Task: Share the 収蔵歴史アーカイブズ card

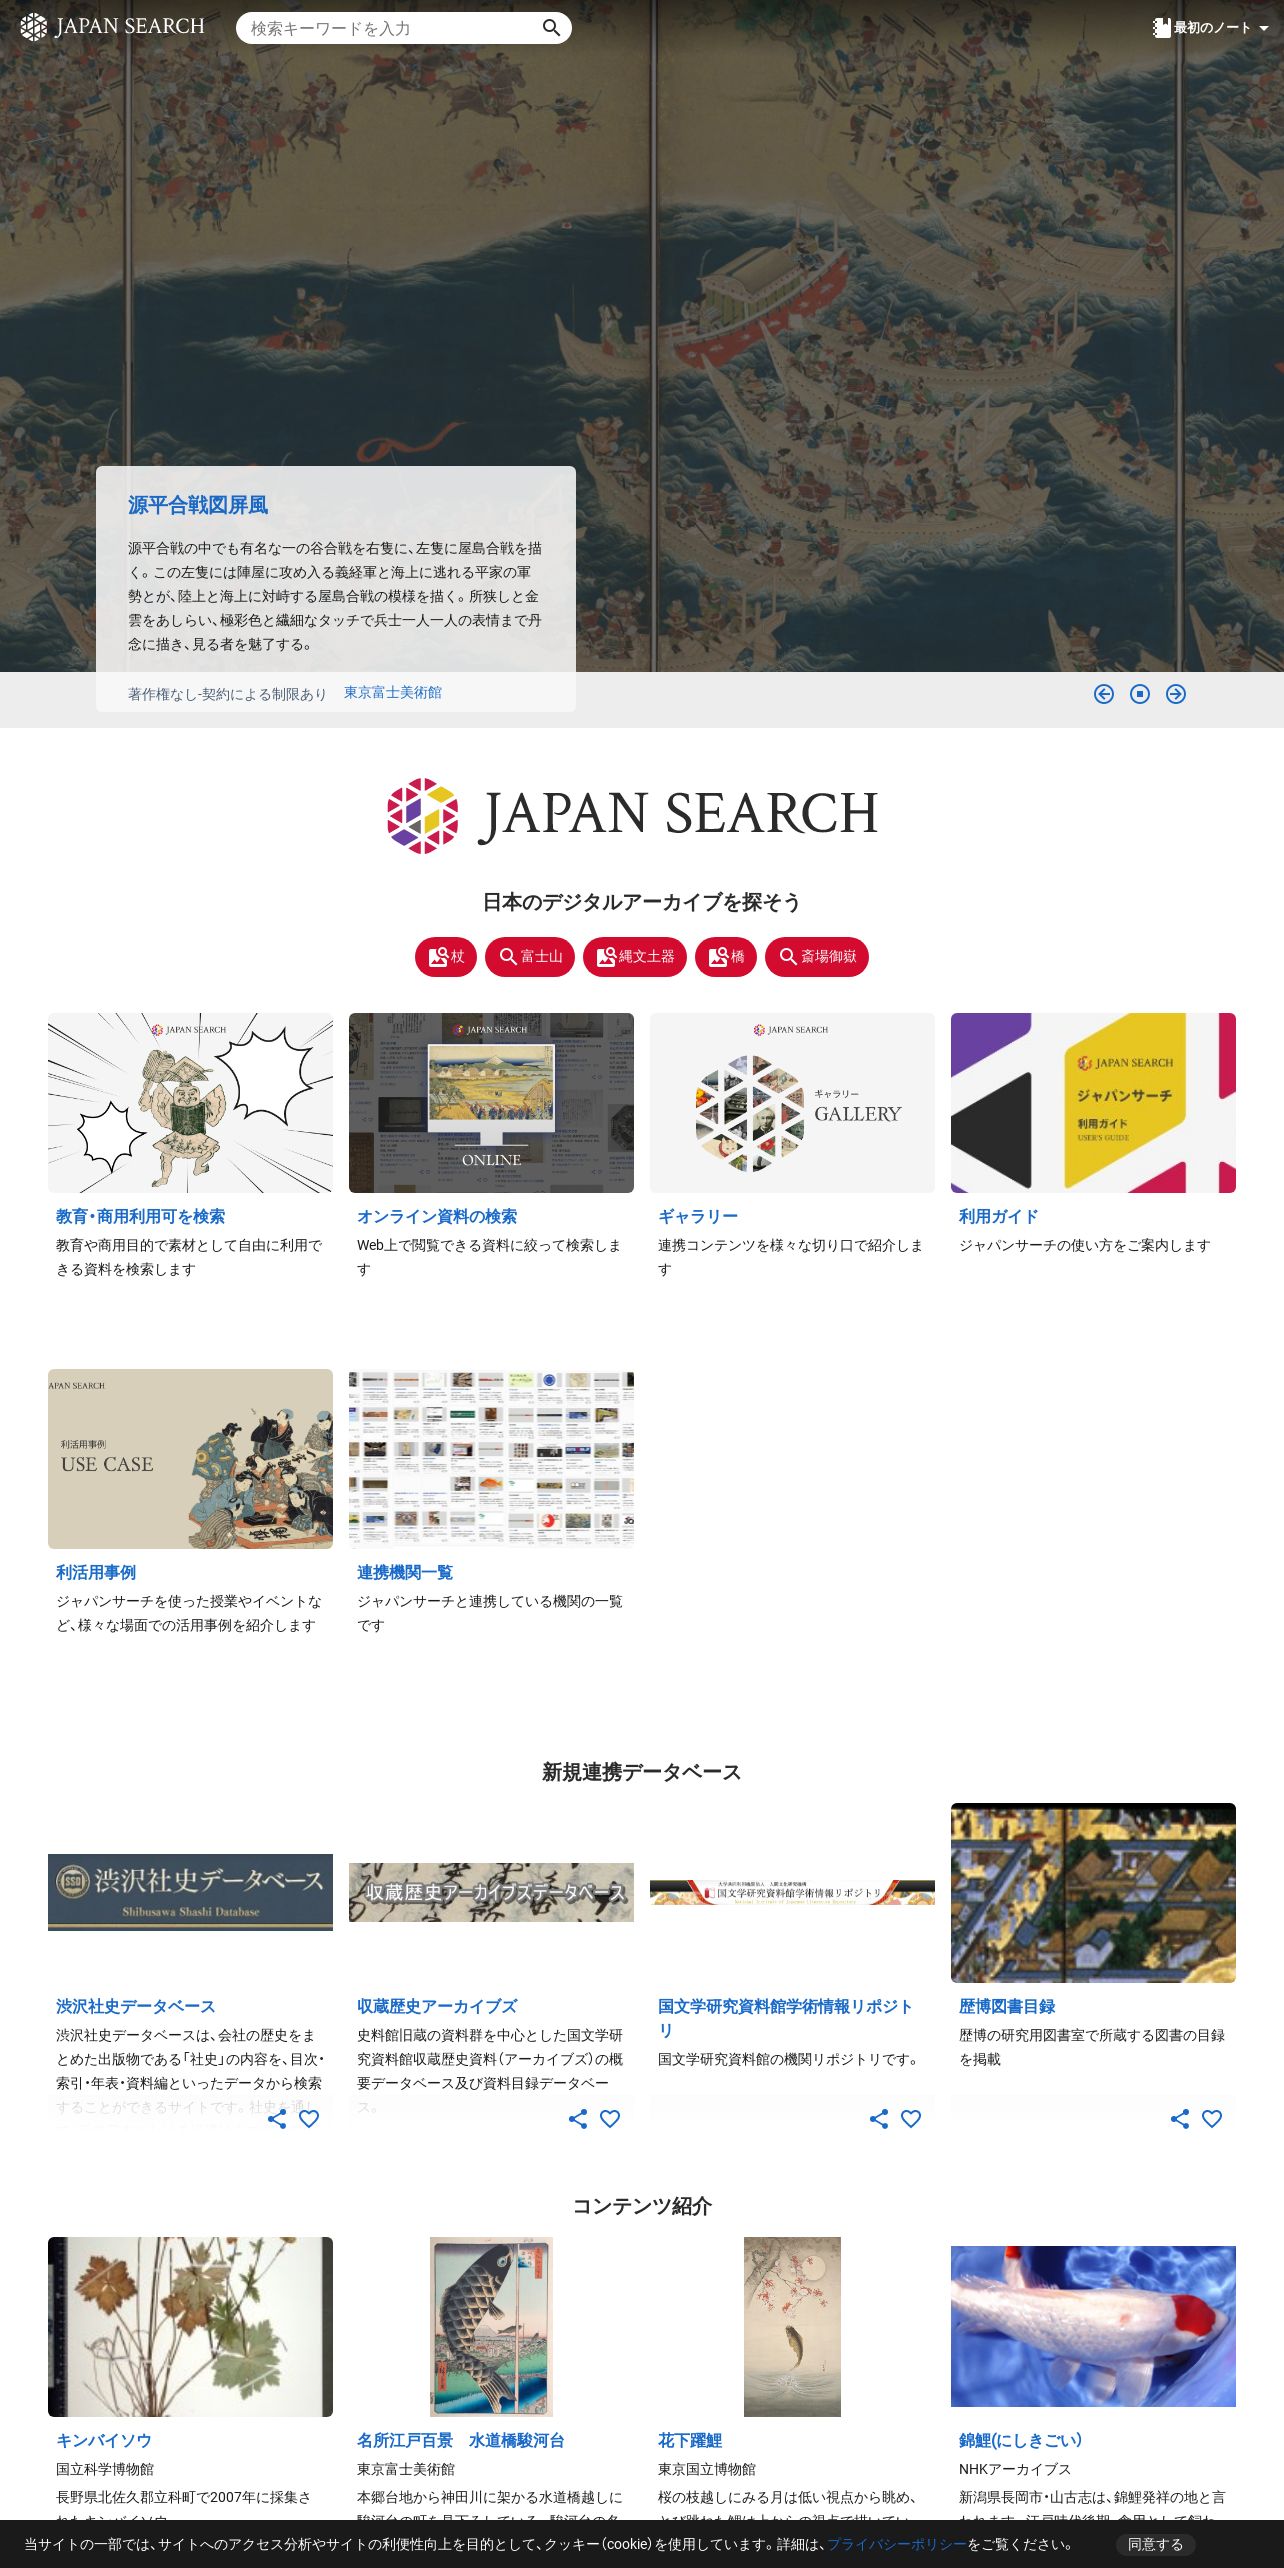Action: point(578,2118)
